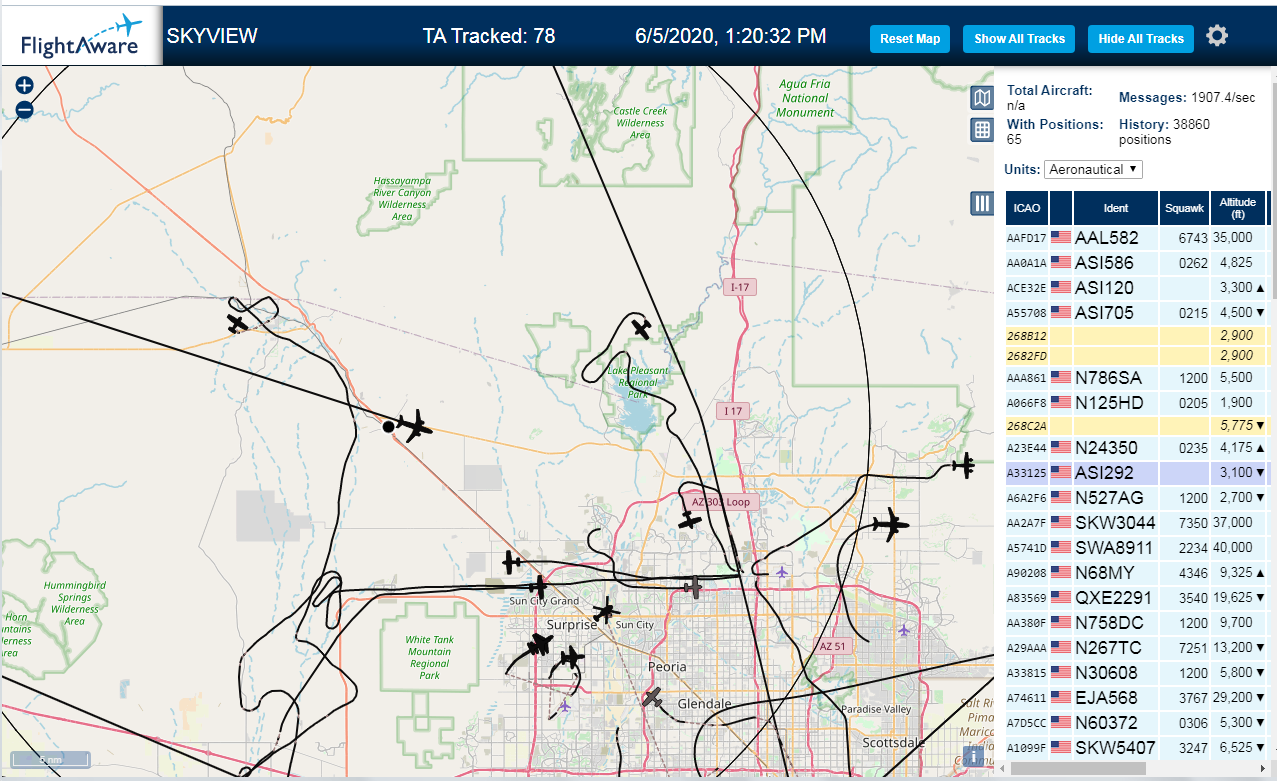Sort table by ICAO column header
The width and height of the screenshot is (1277, 781).
click(1026, 208)
